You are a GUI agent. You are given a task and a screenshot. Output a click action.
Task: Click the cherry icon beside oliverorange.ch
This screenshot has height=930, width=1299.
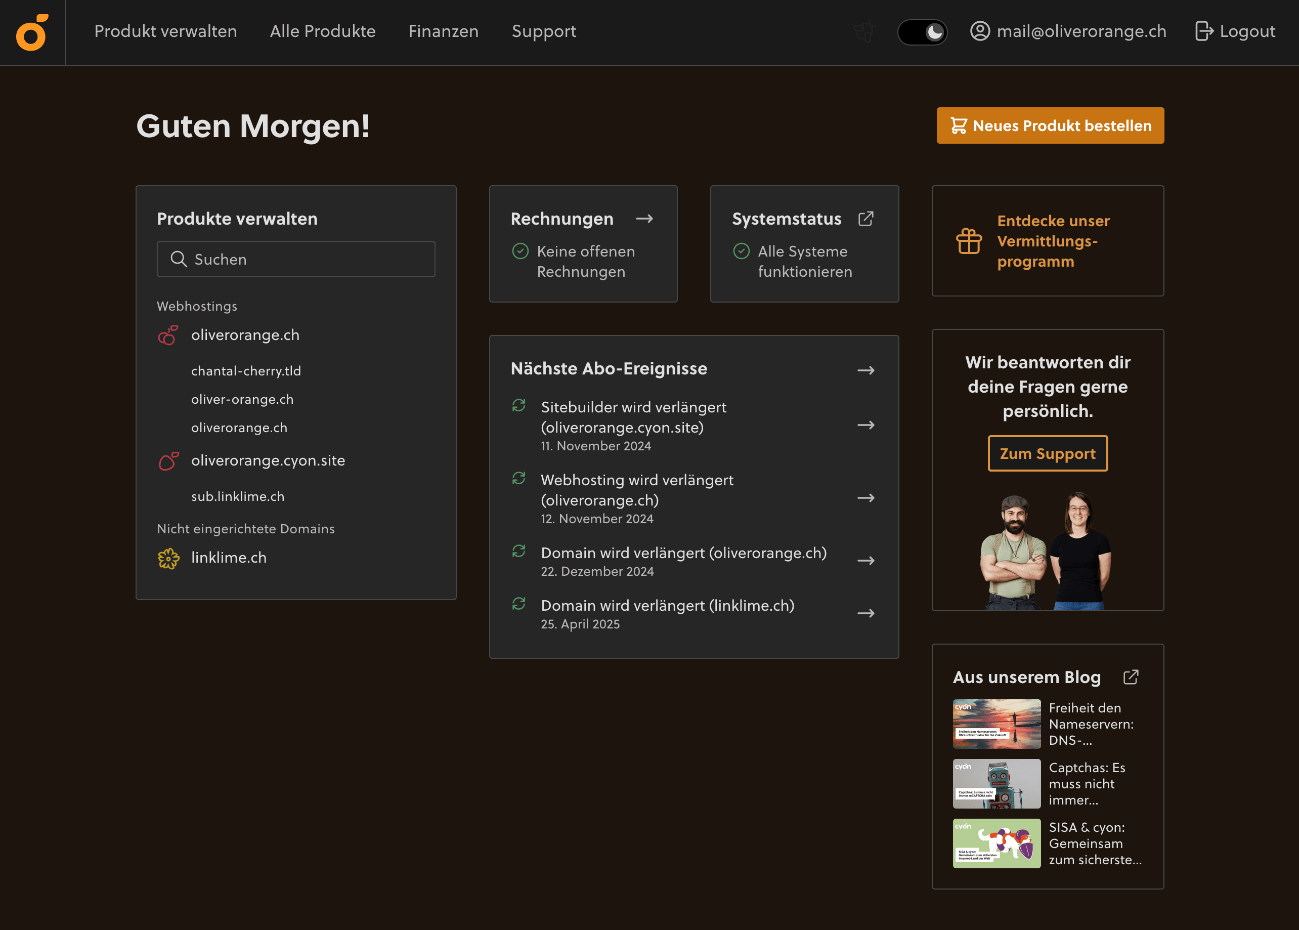pos(168,335)
